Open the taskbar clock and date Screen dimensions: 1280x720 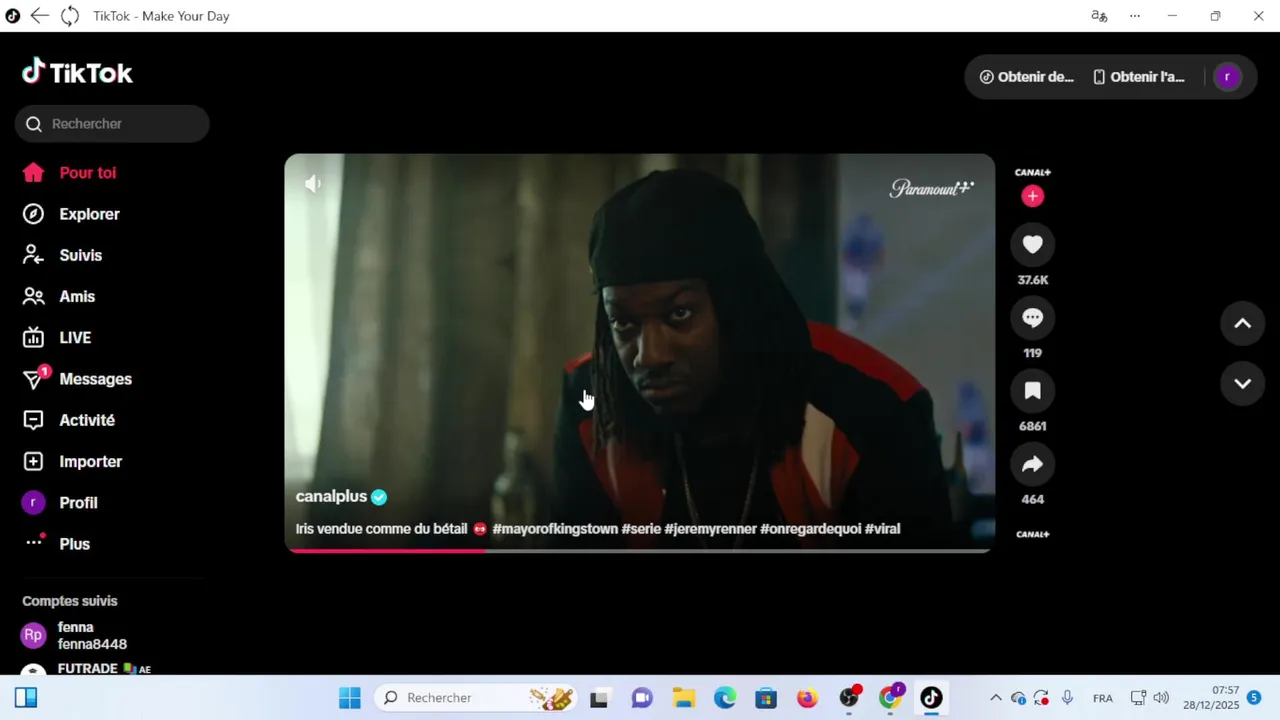tap(1210, 698)
